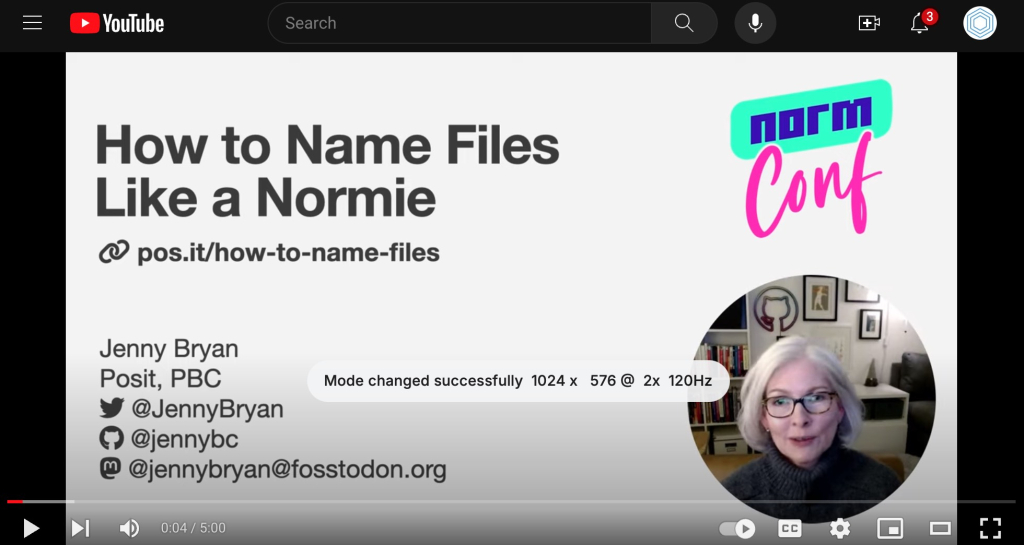Screen dimensions: 1024x545
Task: Click the 'Jenny Bryan' name text
Action: 168,349
